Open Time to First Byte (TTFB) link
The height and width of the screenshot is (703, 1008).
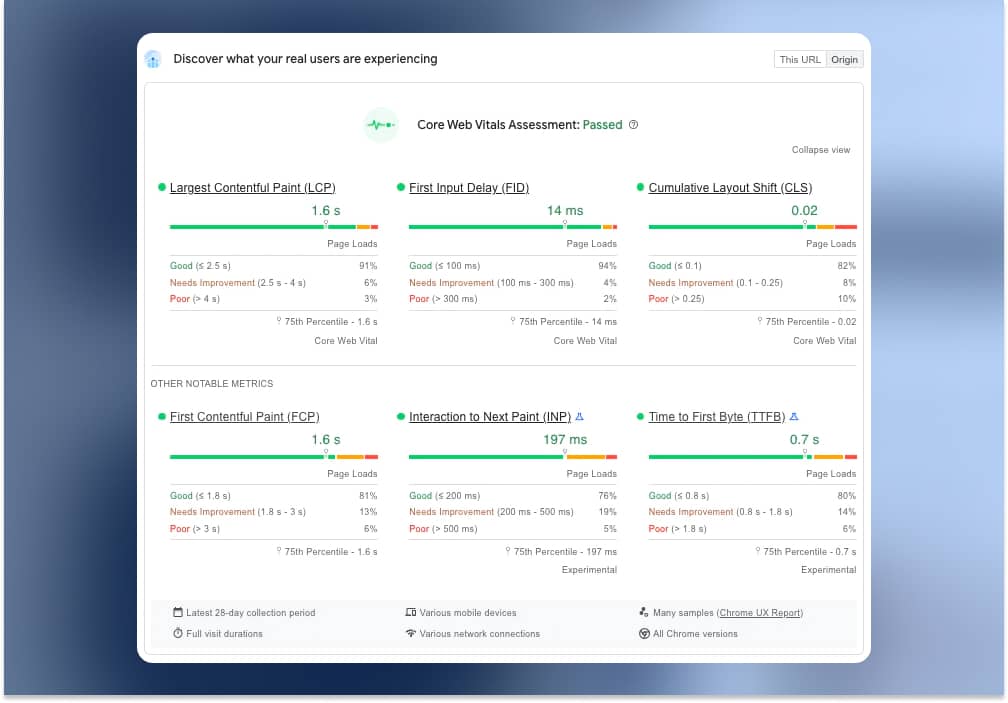tap(717, 416)
